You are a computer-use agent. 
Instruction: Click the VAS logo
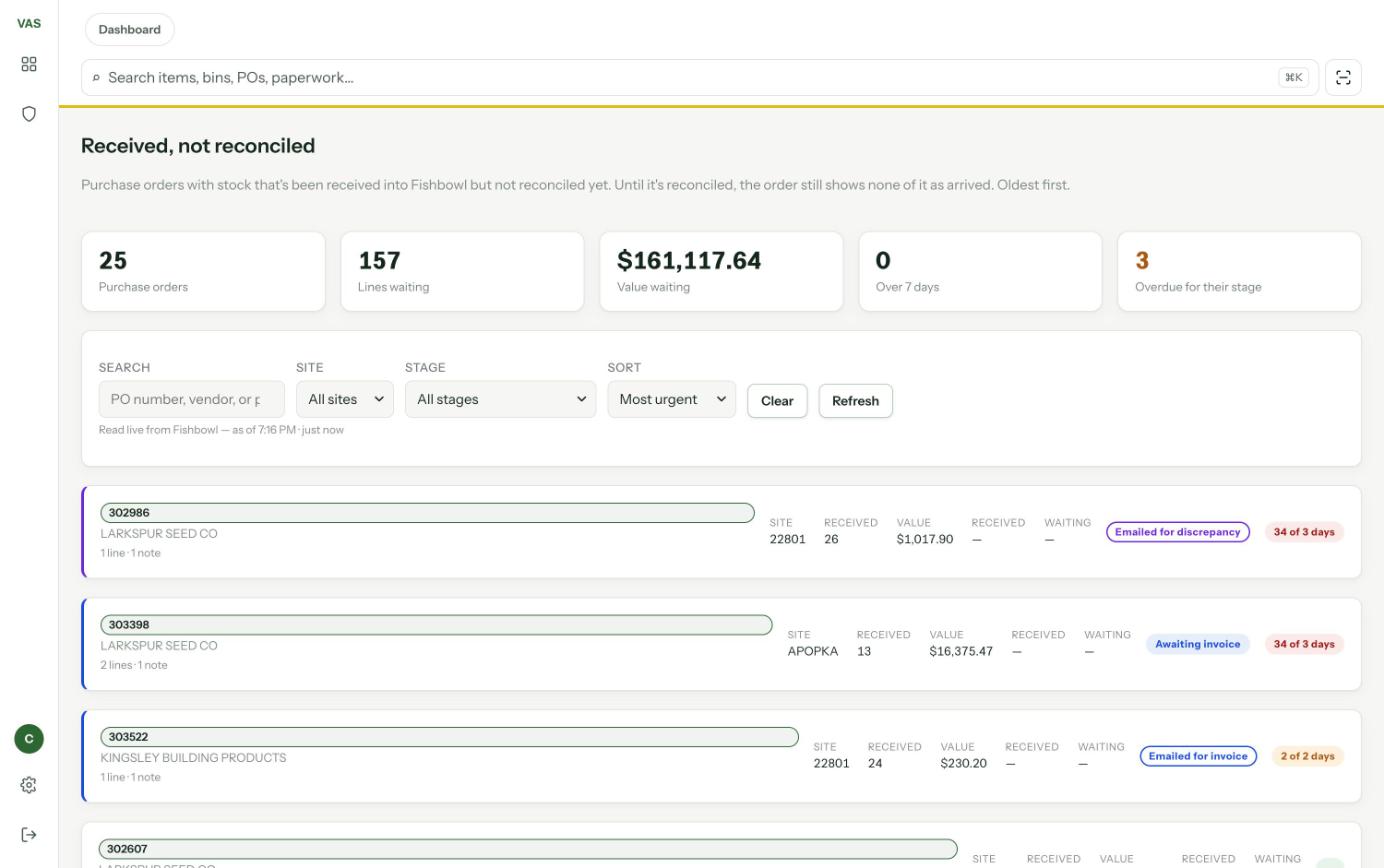[x=29, y=23]
